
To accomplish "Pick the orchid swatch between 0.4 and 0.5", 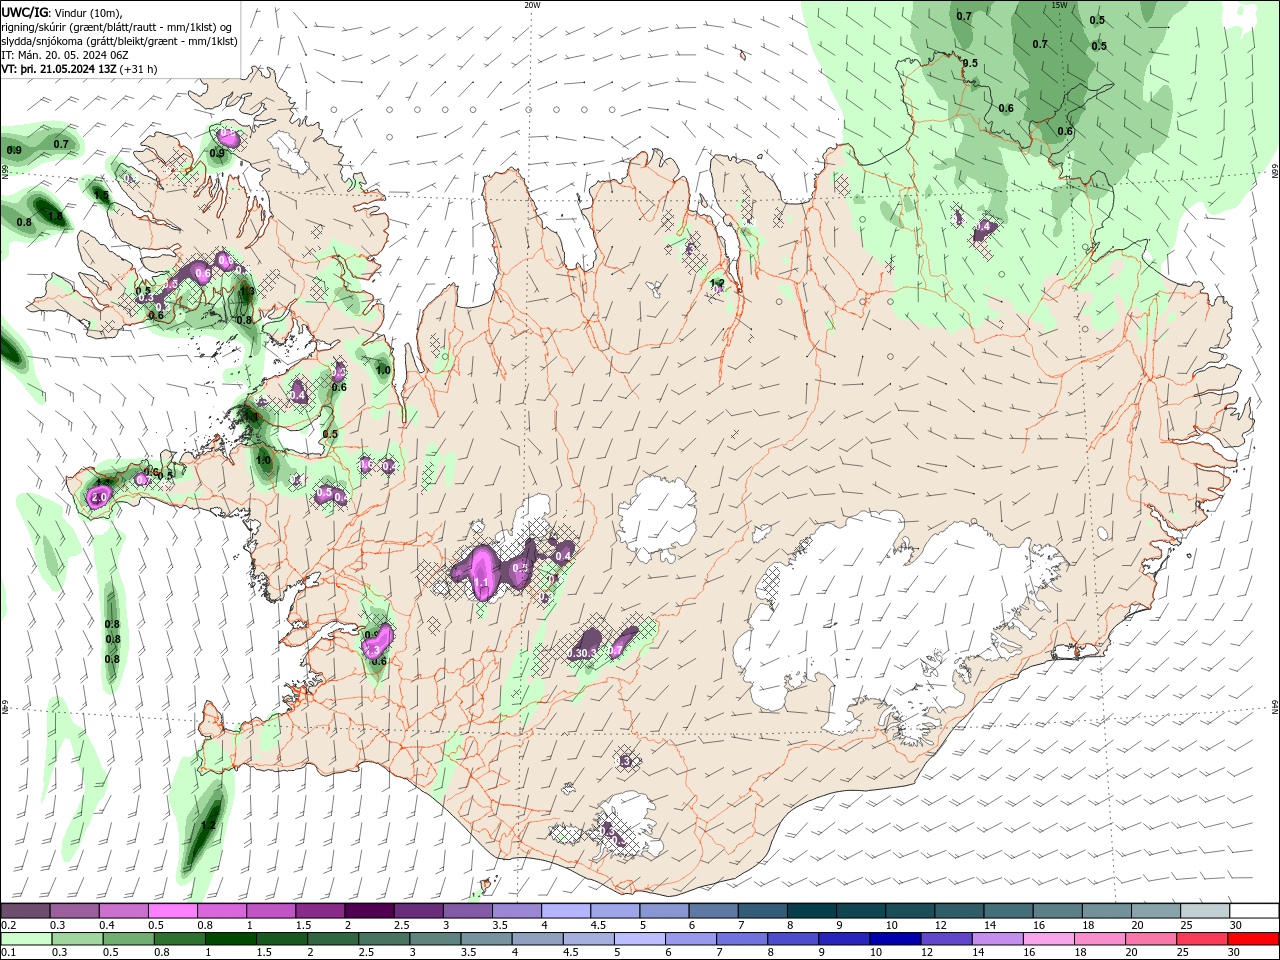I will [x=123, y=911].
